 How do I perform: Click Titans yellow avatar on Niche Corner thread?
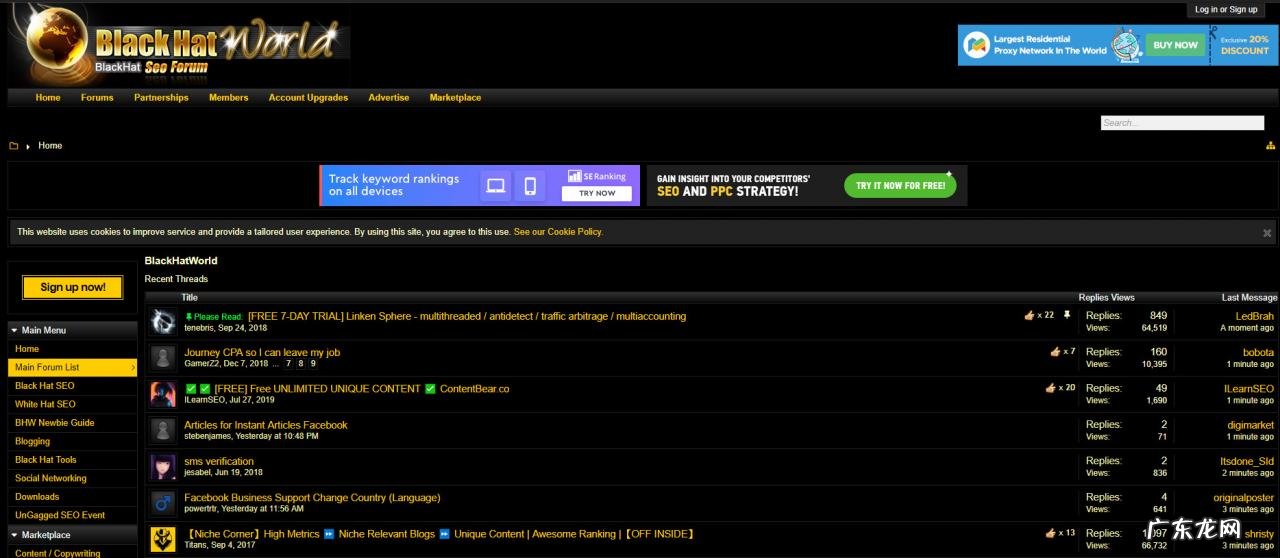click(x=163, y=539)
